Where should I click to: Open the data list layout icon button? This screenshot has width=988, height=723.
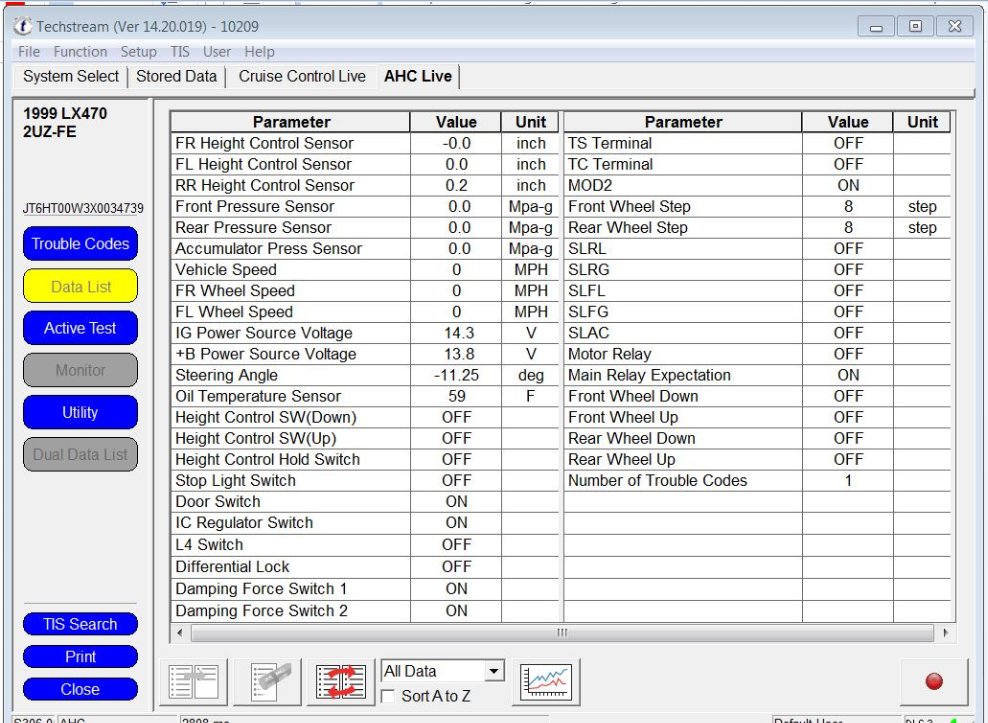[x=193, y=681]
